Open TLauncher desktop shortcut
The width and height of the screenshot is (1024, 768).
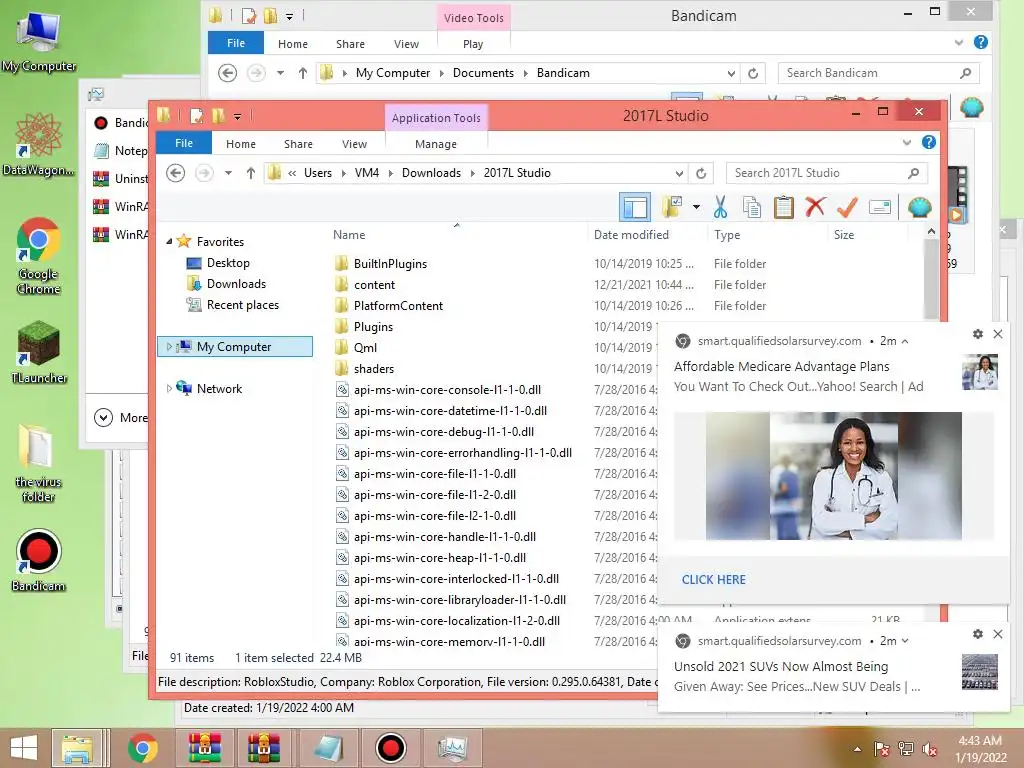pos(39,352)
